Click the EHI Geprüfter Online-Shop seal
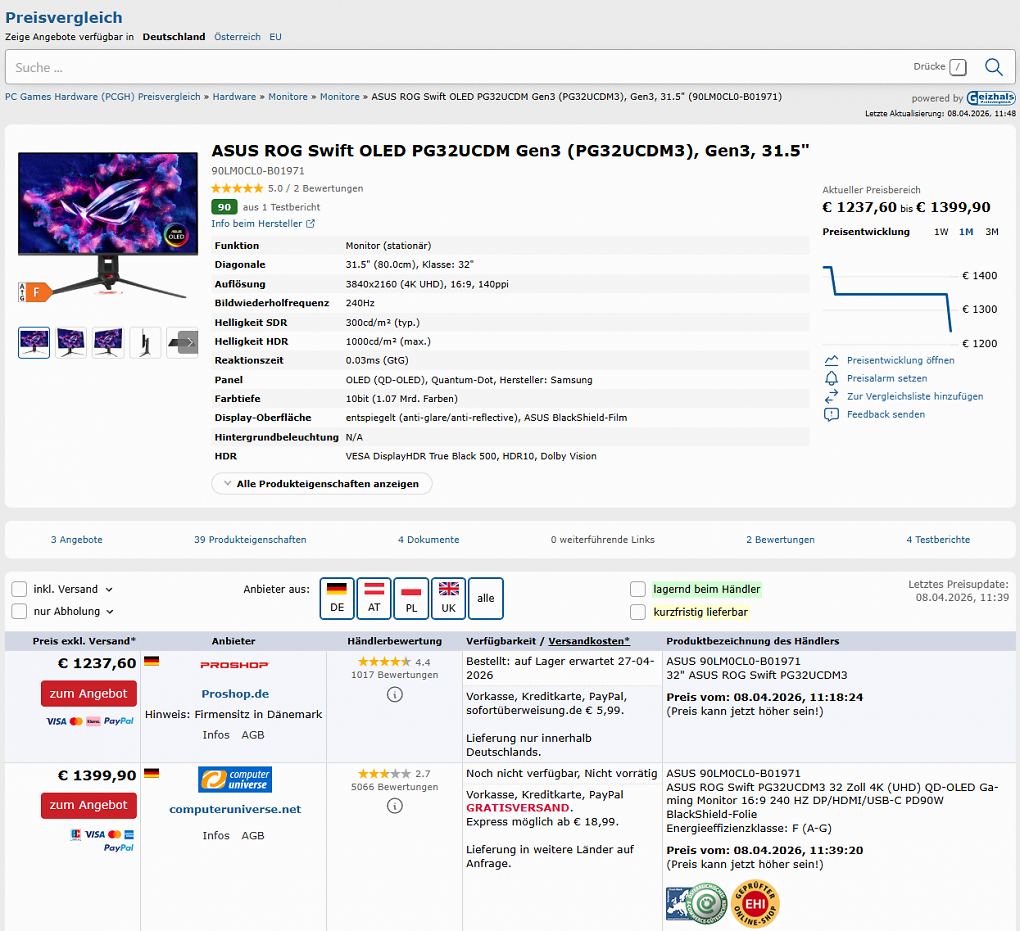 coord(755,903)
